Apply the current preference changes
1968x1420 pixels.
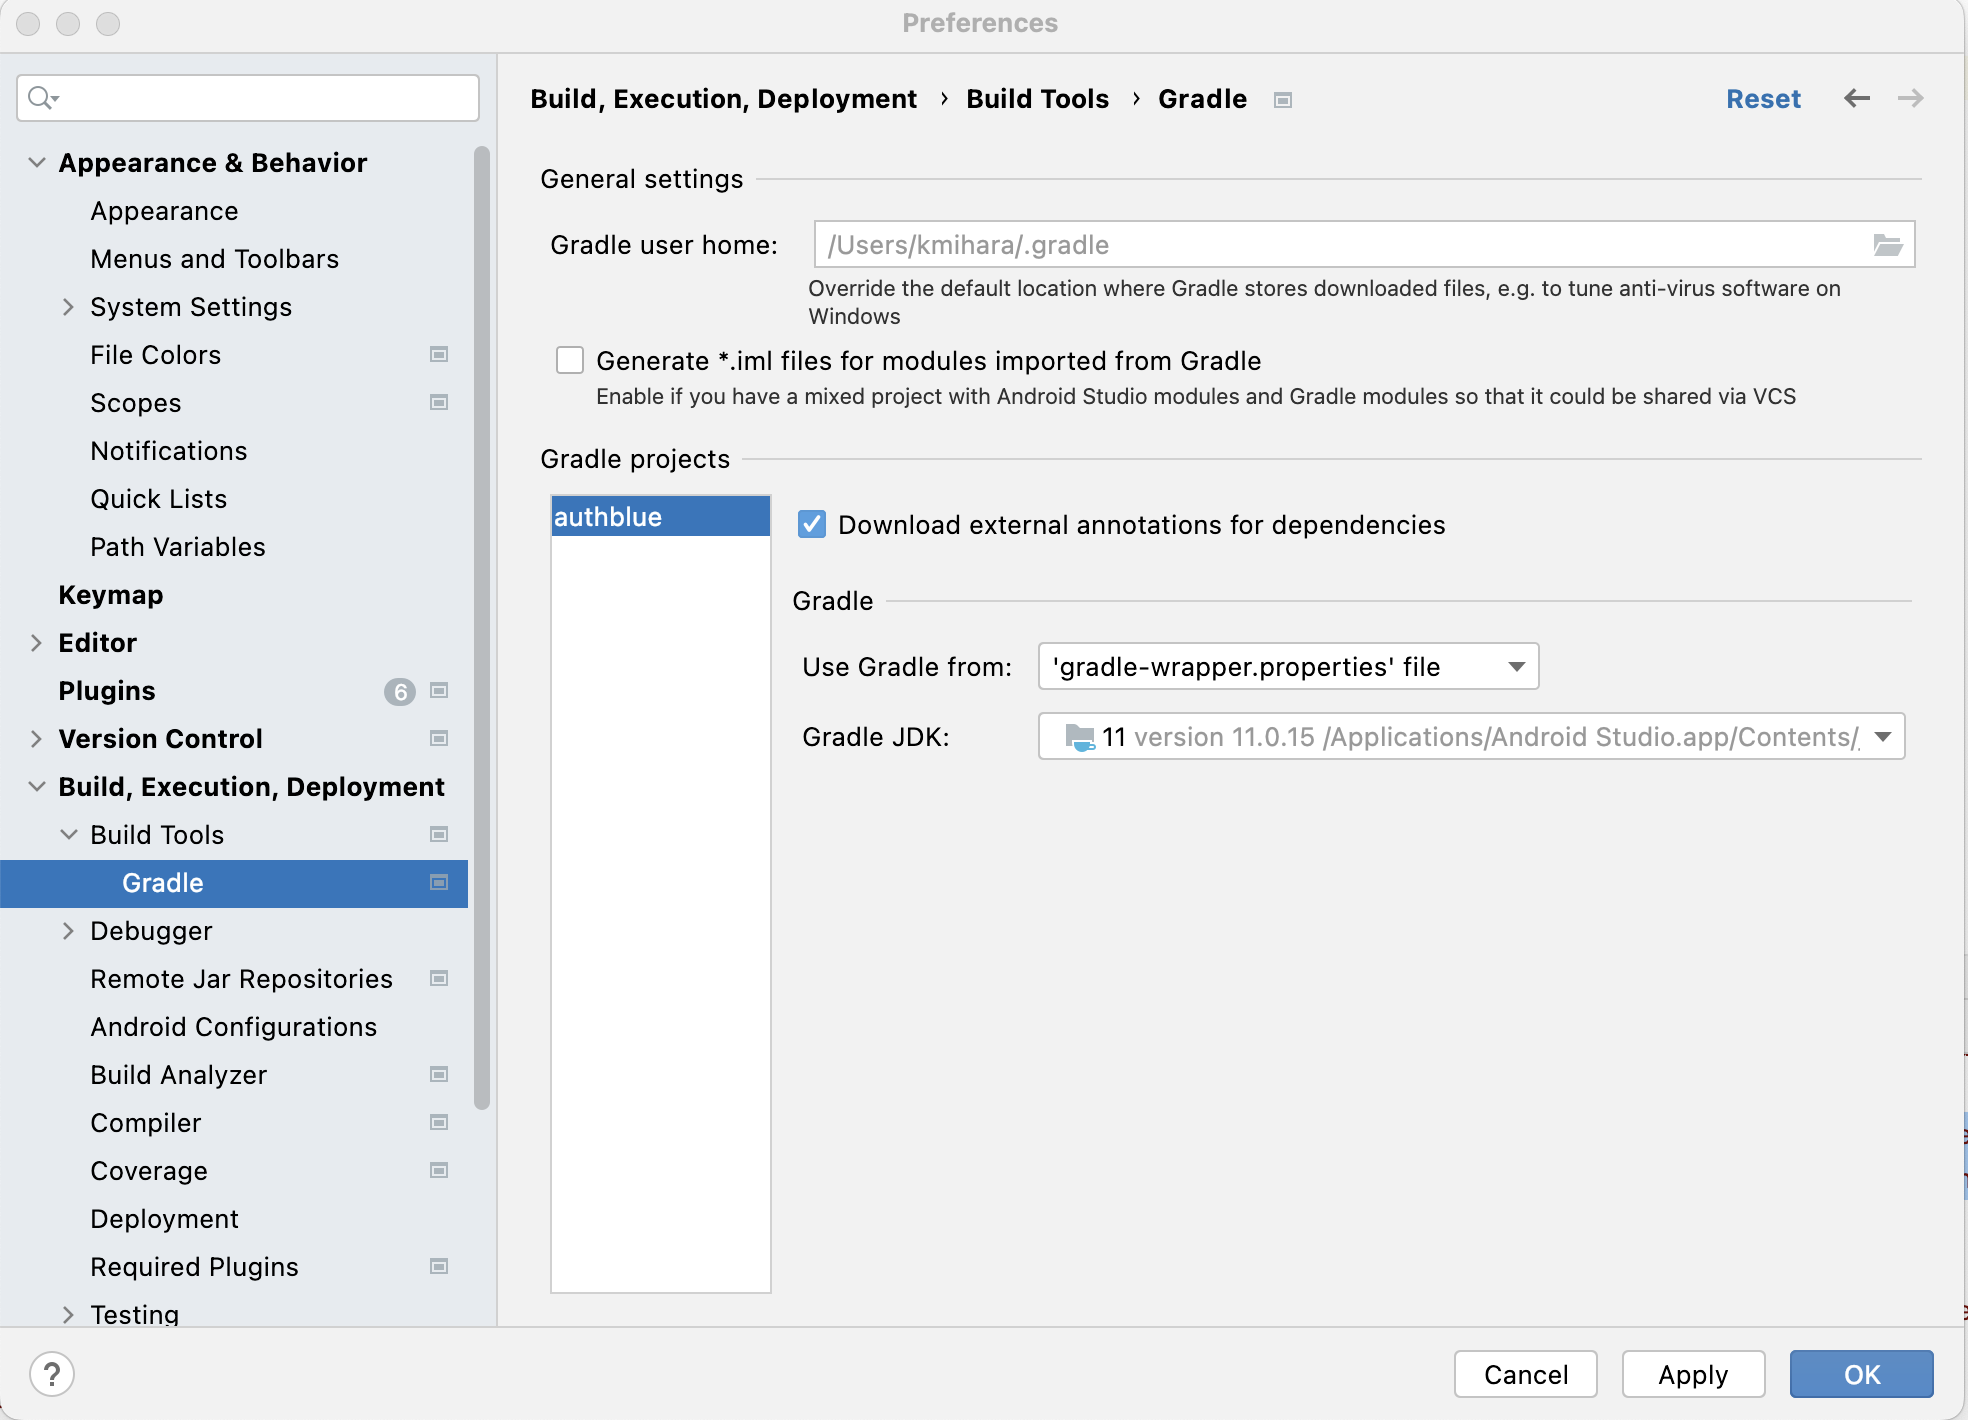click(x=1693, y=1374)
